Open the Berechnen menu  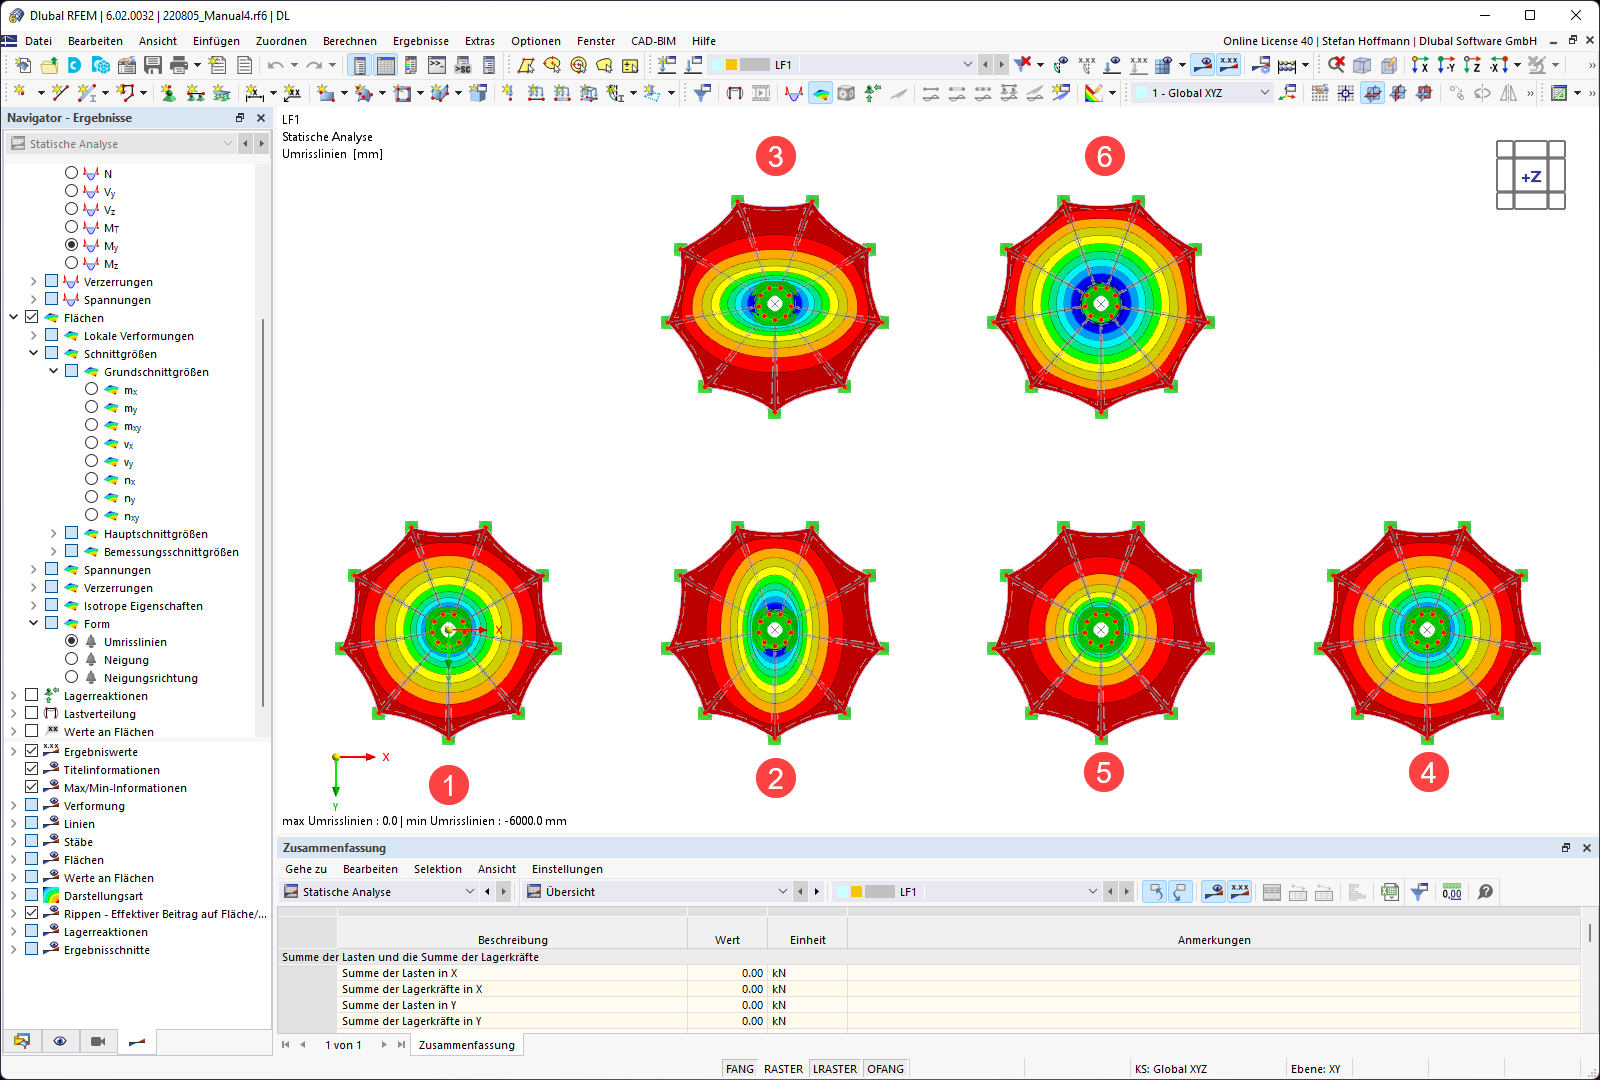[350, 41]
